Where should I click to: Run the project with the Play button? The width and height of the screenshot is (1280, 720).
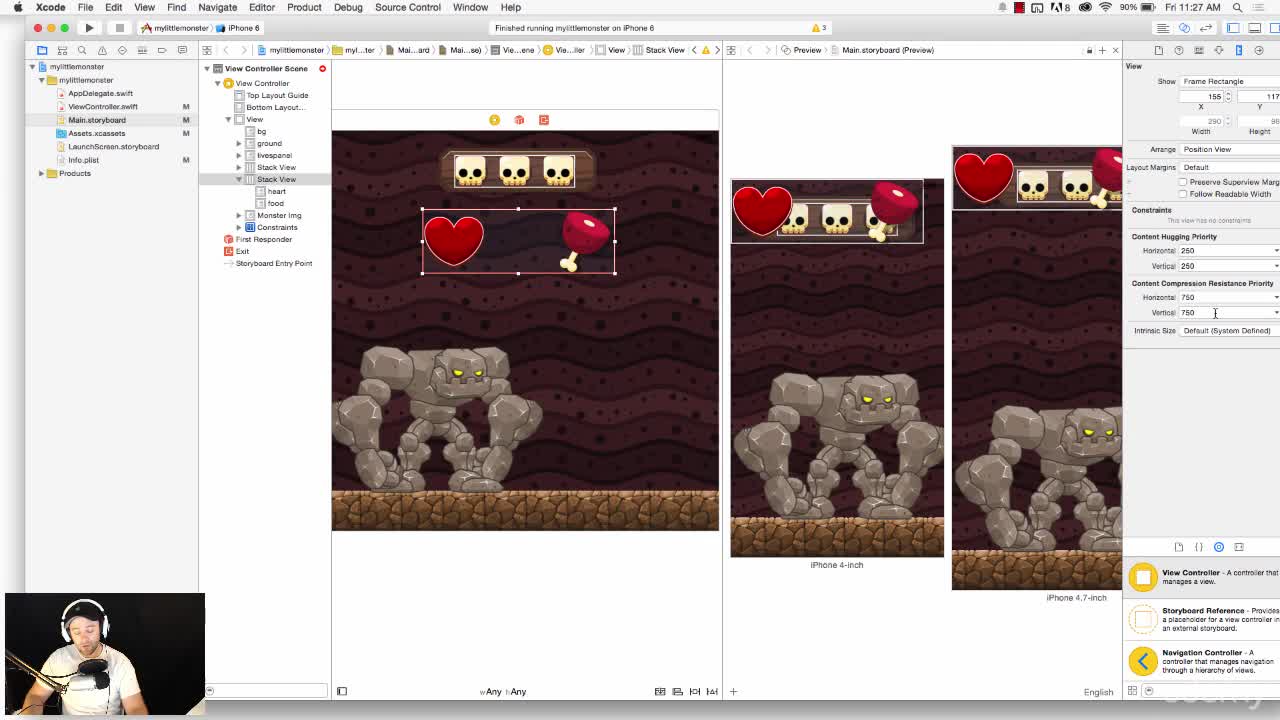(89, 28)
